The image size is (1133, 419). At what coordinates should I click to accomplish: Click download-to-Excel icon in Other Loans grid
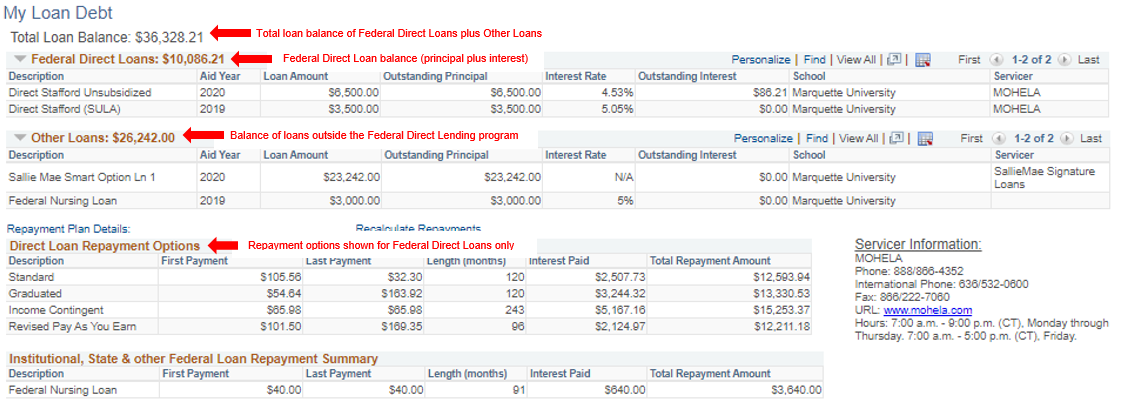click(923, 139)
